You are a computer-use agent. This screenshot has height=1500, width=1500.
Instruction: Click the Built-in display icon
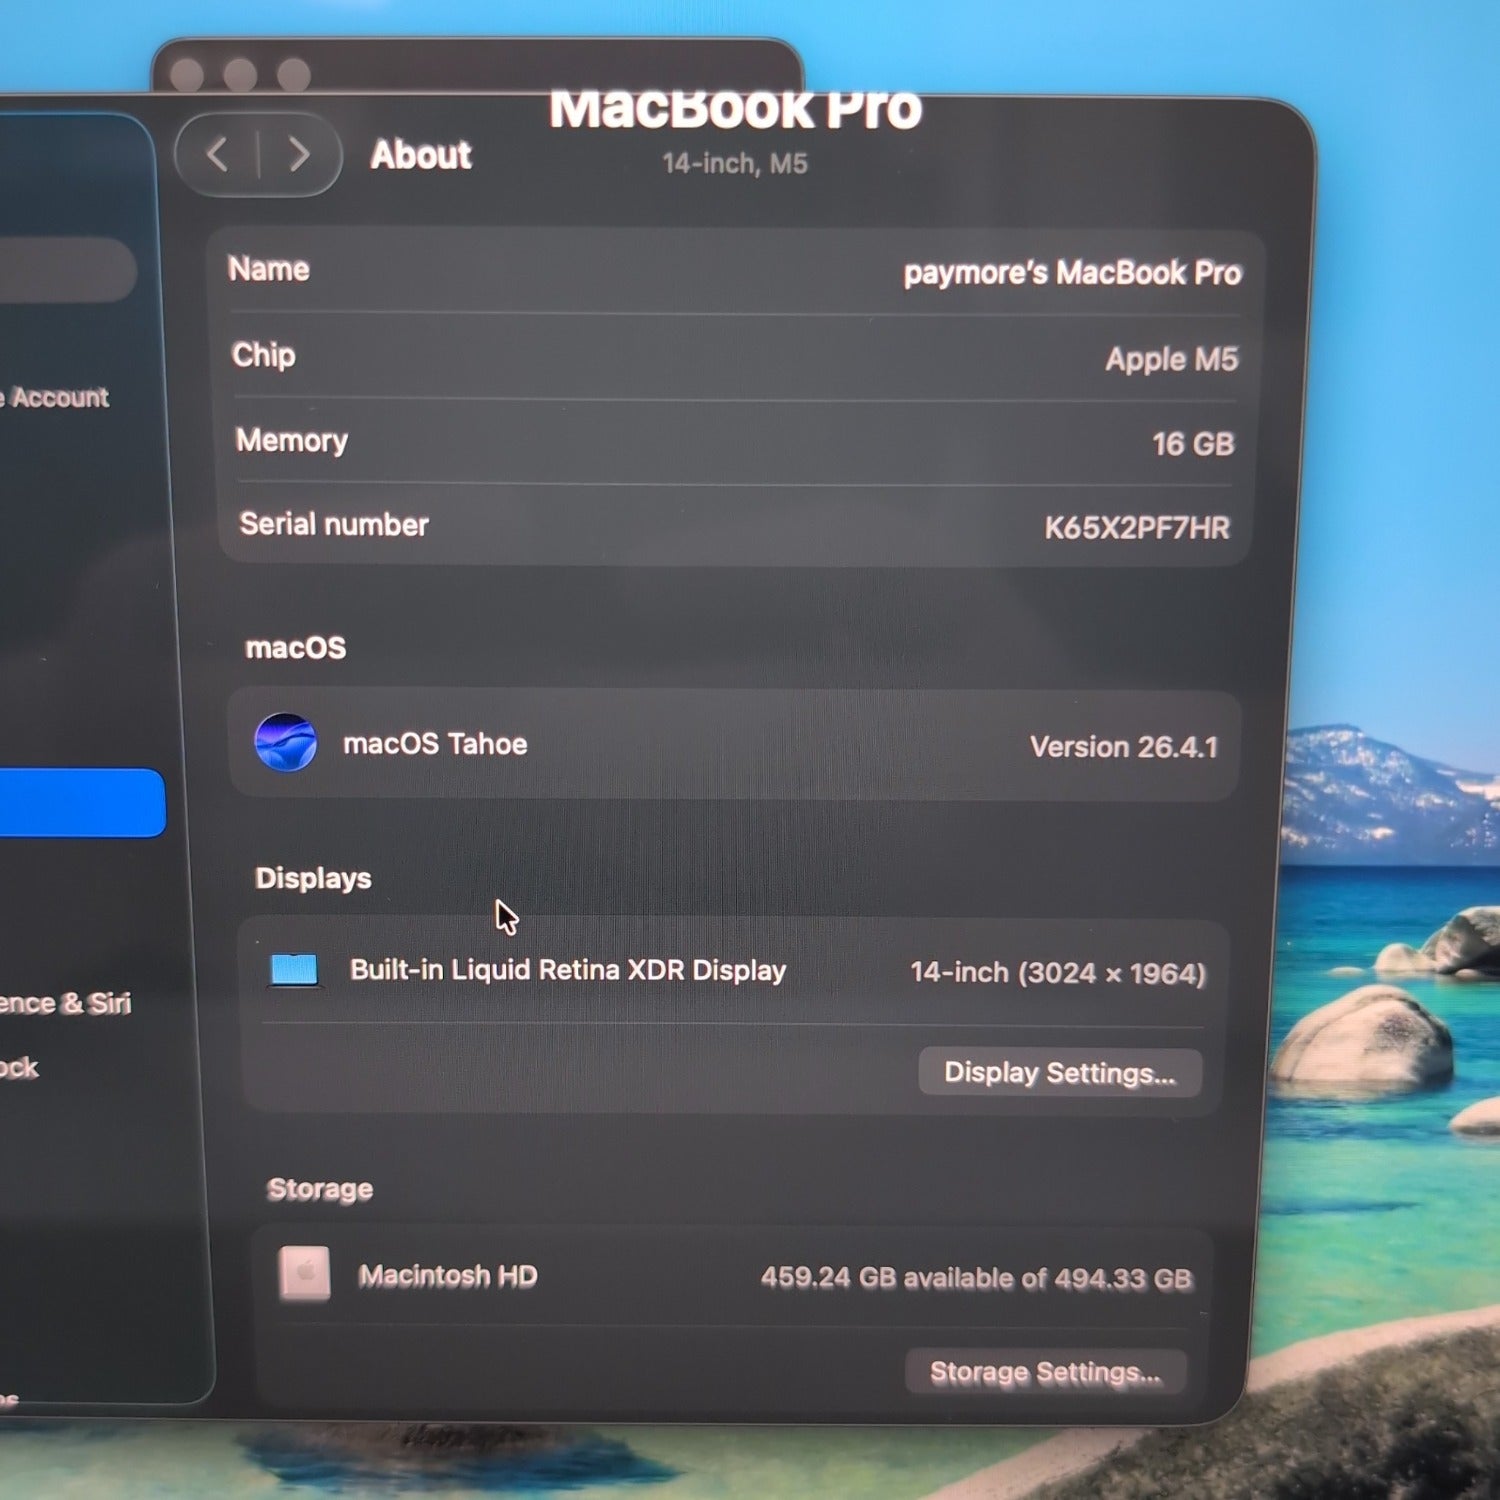click(294, 970)
